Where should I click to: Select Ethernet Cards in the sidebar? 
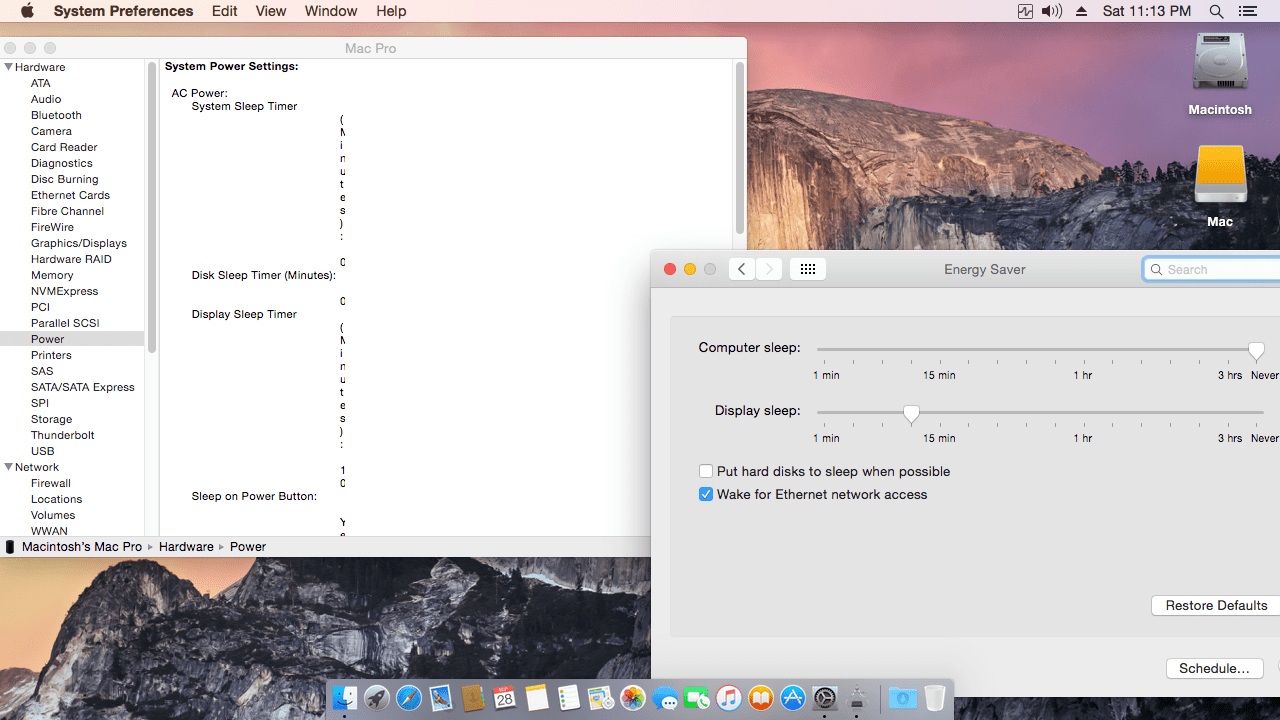pyautogui.click(x=70, y=195)
